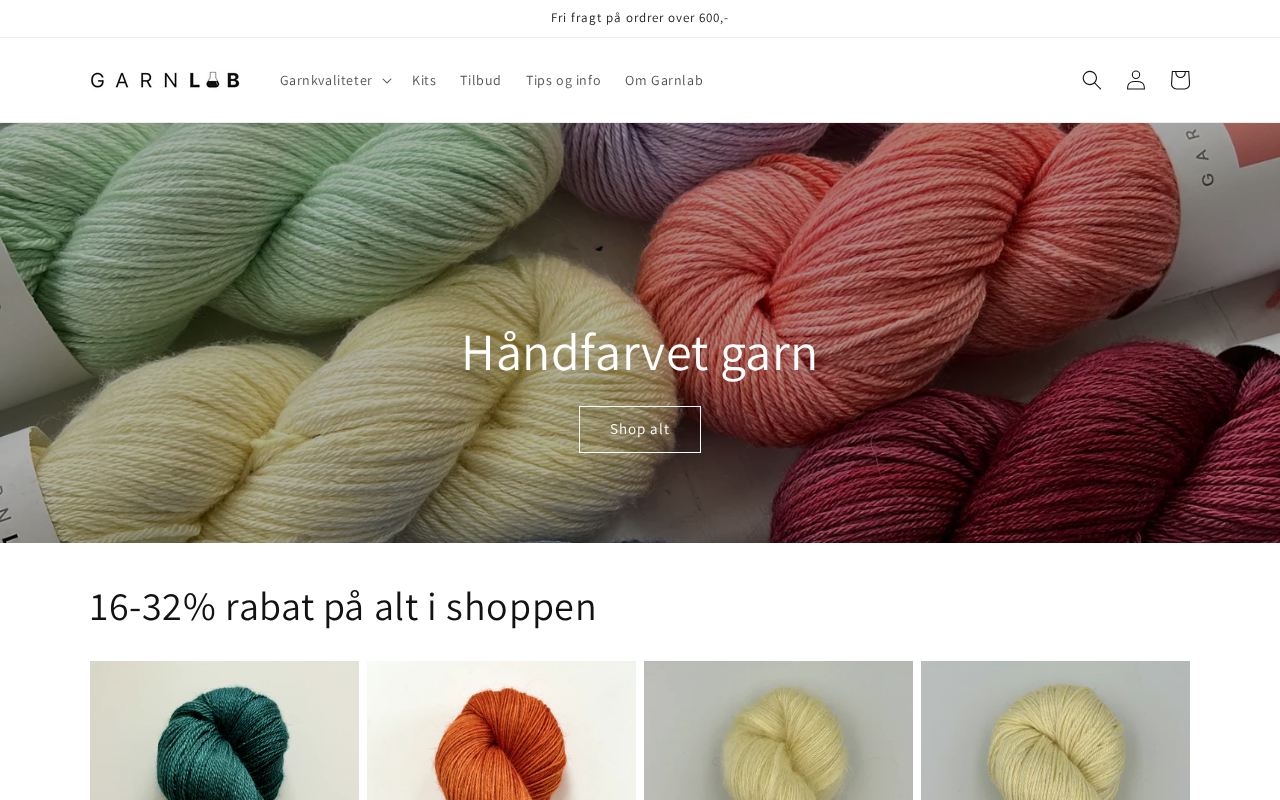Click the Shop alt button

[640, 429]
